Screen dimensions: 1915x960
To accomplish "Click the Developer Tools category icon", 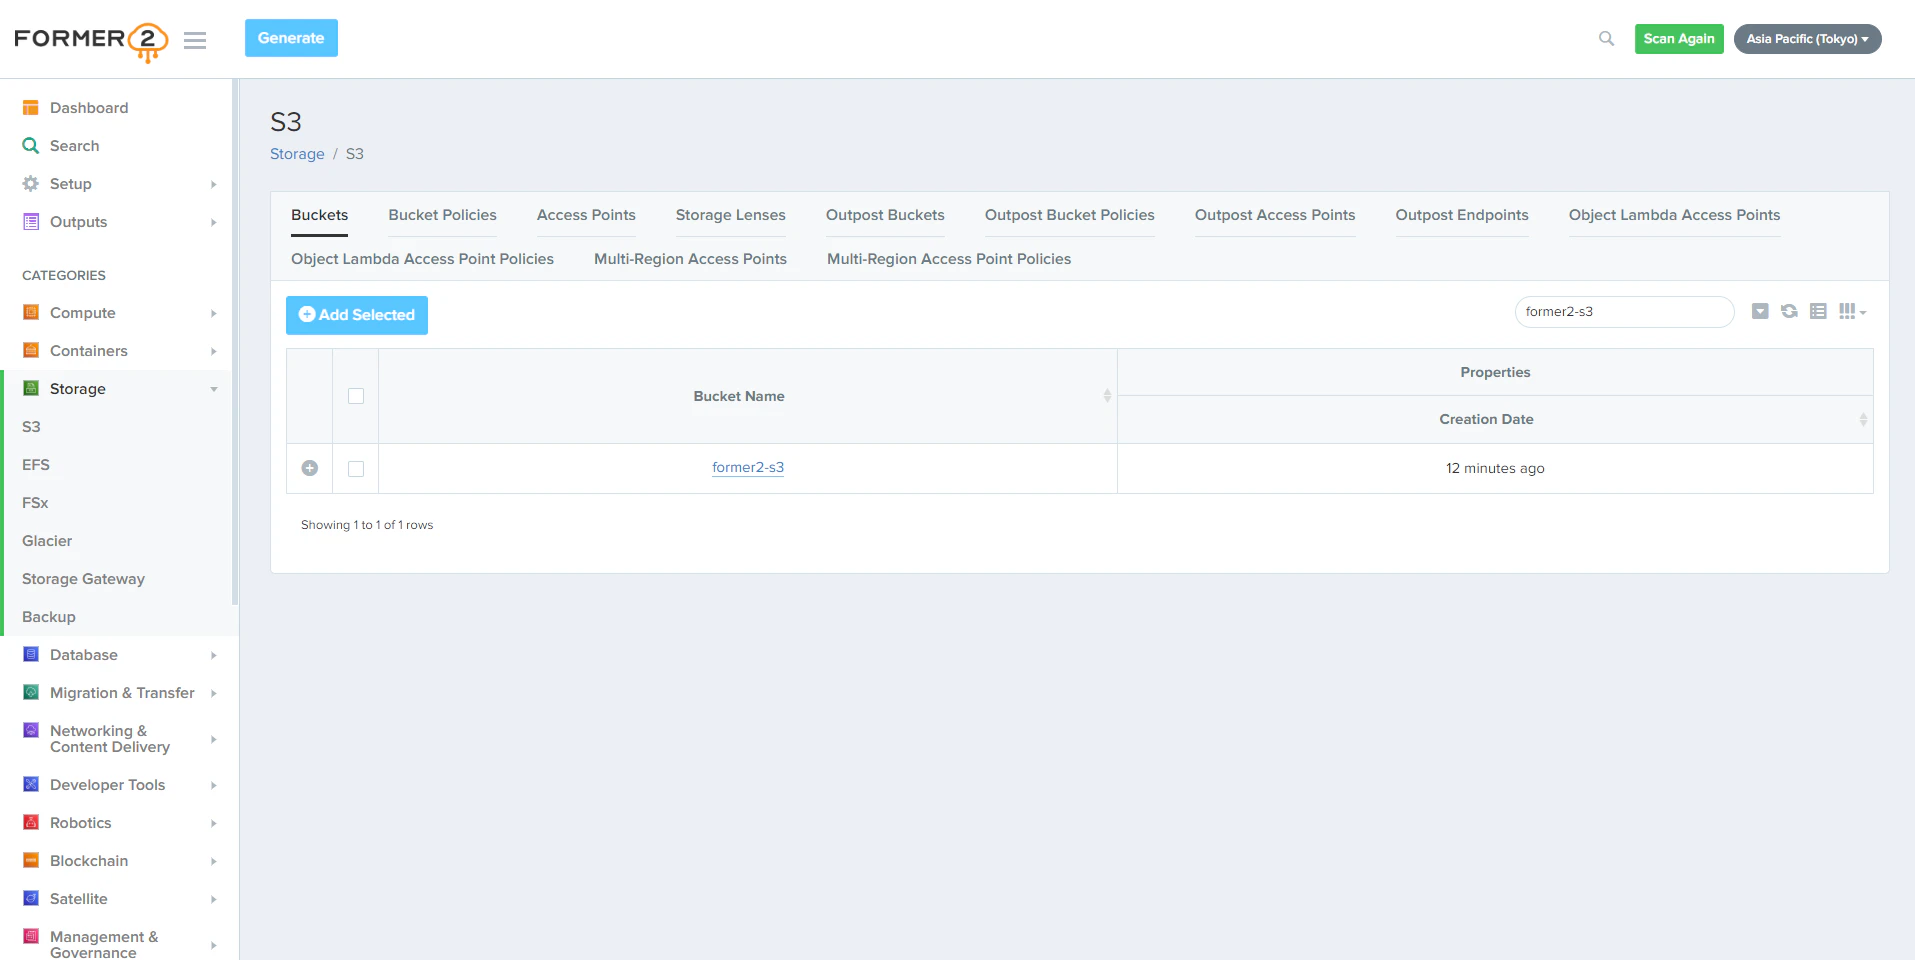I will (31, 785).
